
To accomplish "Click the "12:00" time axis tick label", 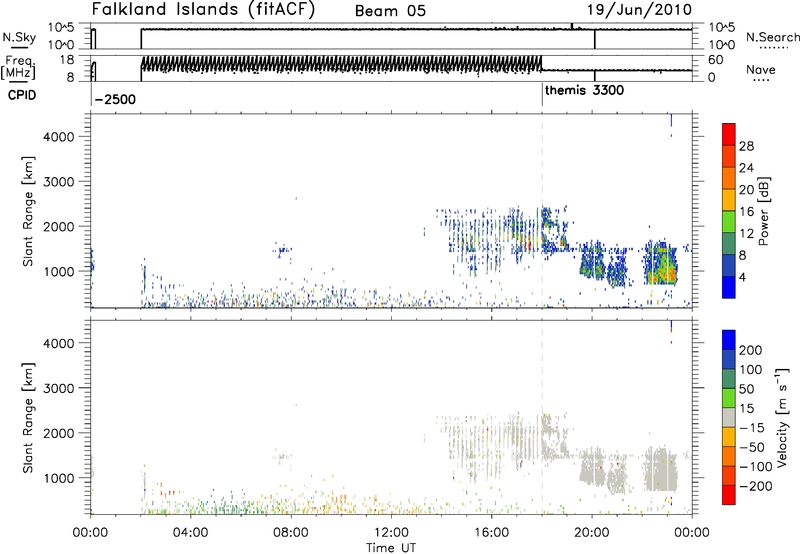I will pyautogui.click(x=391, y=533).
